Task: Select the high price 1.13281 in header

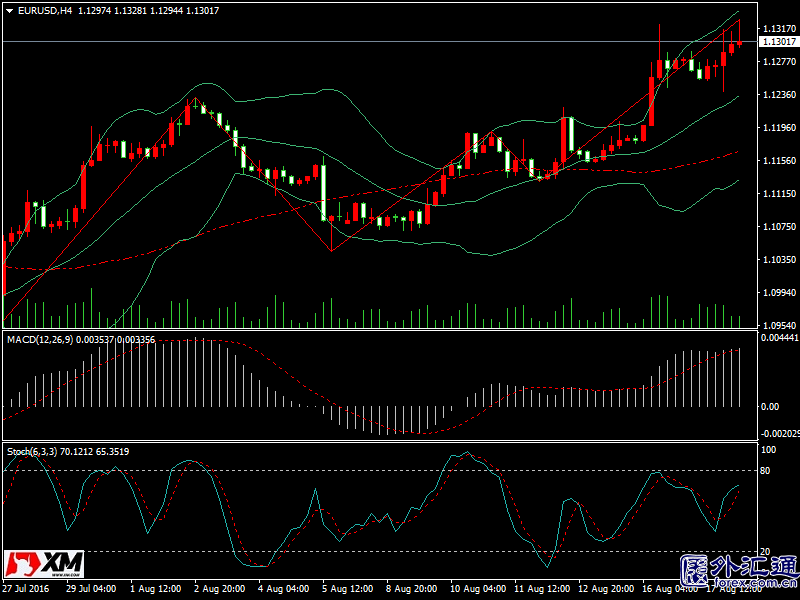Action: pos(130,10)
